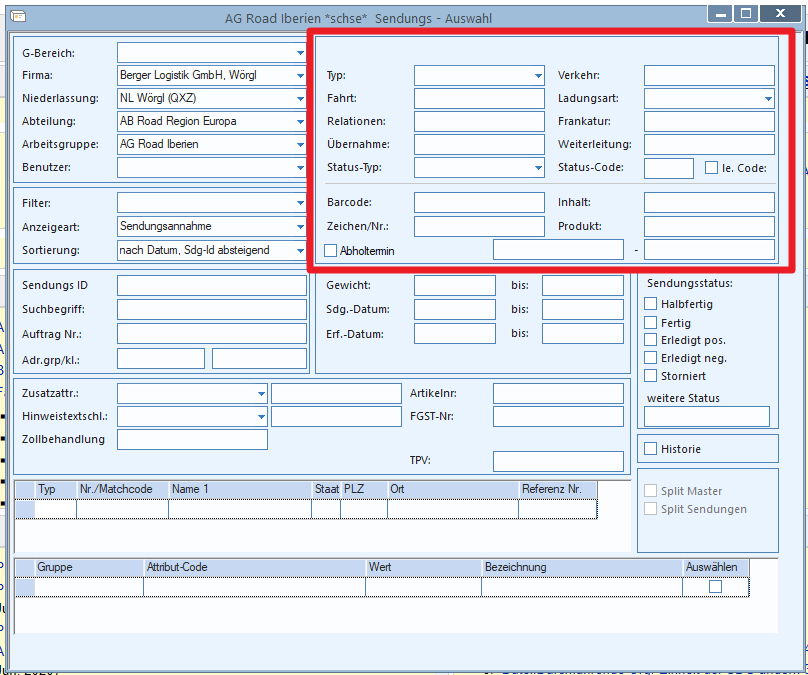This screenshot has height=675, width=808.
Task: Click the Zollbehandlung text box
Action: coord(192,440)
